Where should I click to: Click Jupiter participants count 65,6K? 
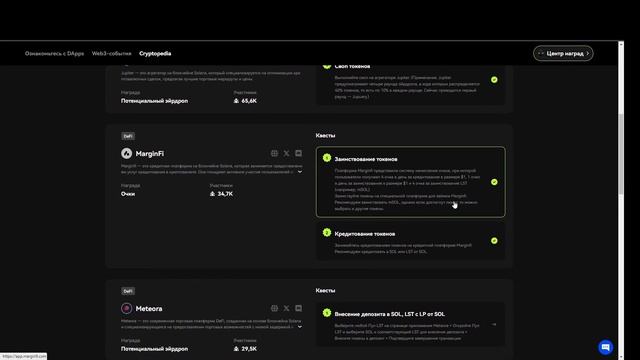[x=245, y=101]
